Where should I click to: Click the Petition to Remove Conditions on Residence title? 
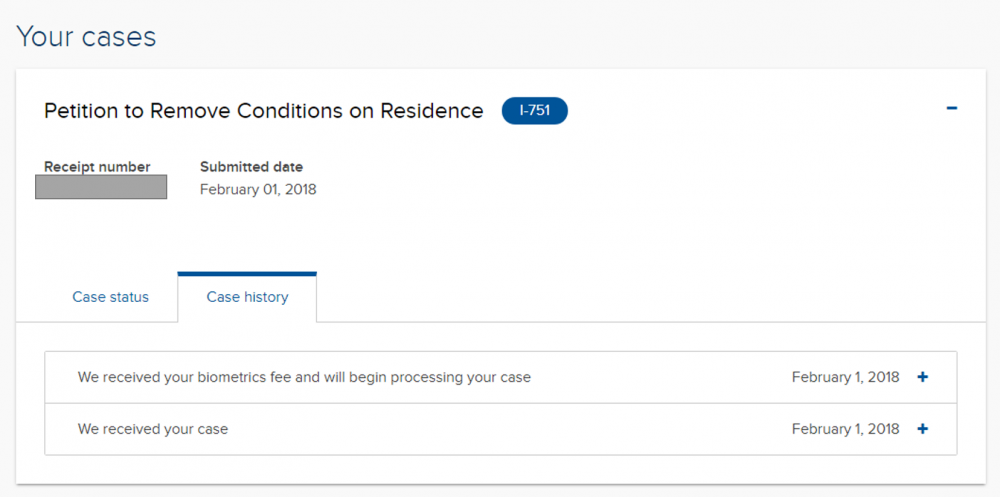(263, 111)
